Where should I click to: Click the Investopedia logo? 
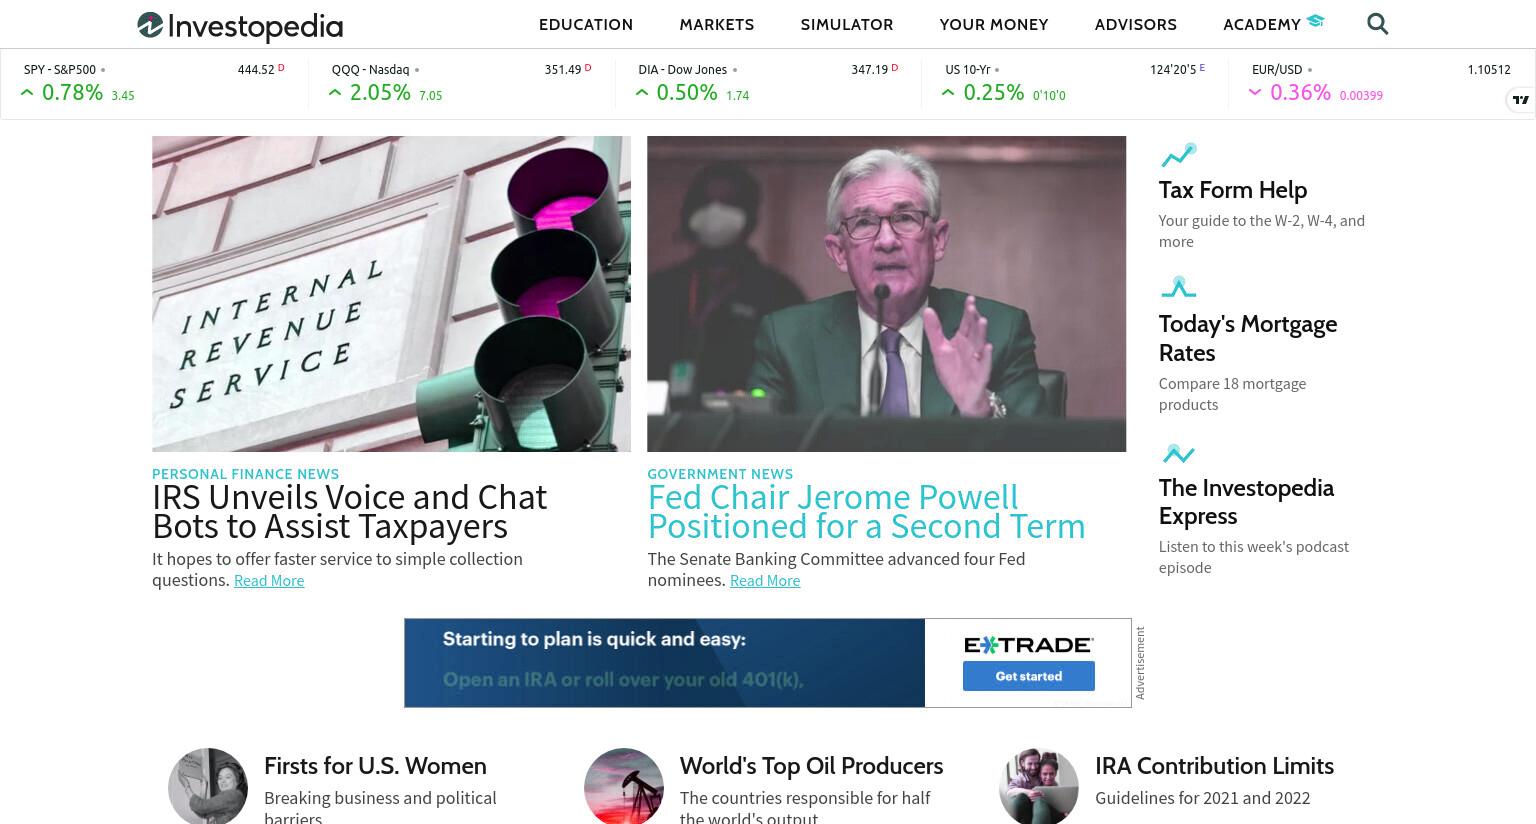pyautogui.click(x=240, y=26)
